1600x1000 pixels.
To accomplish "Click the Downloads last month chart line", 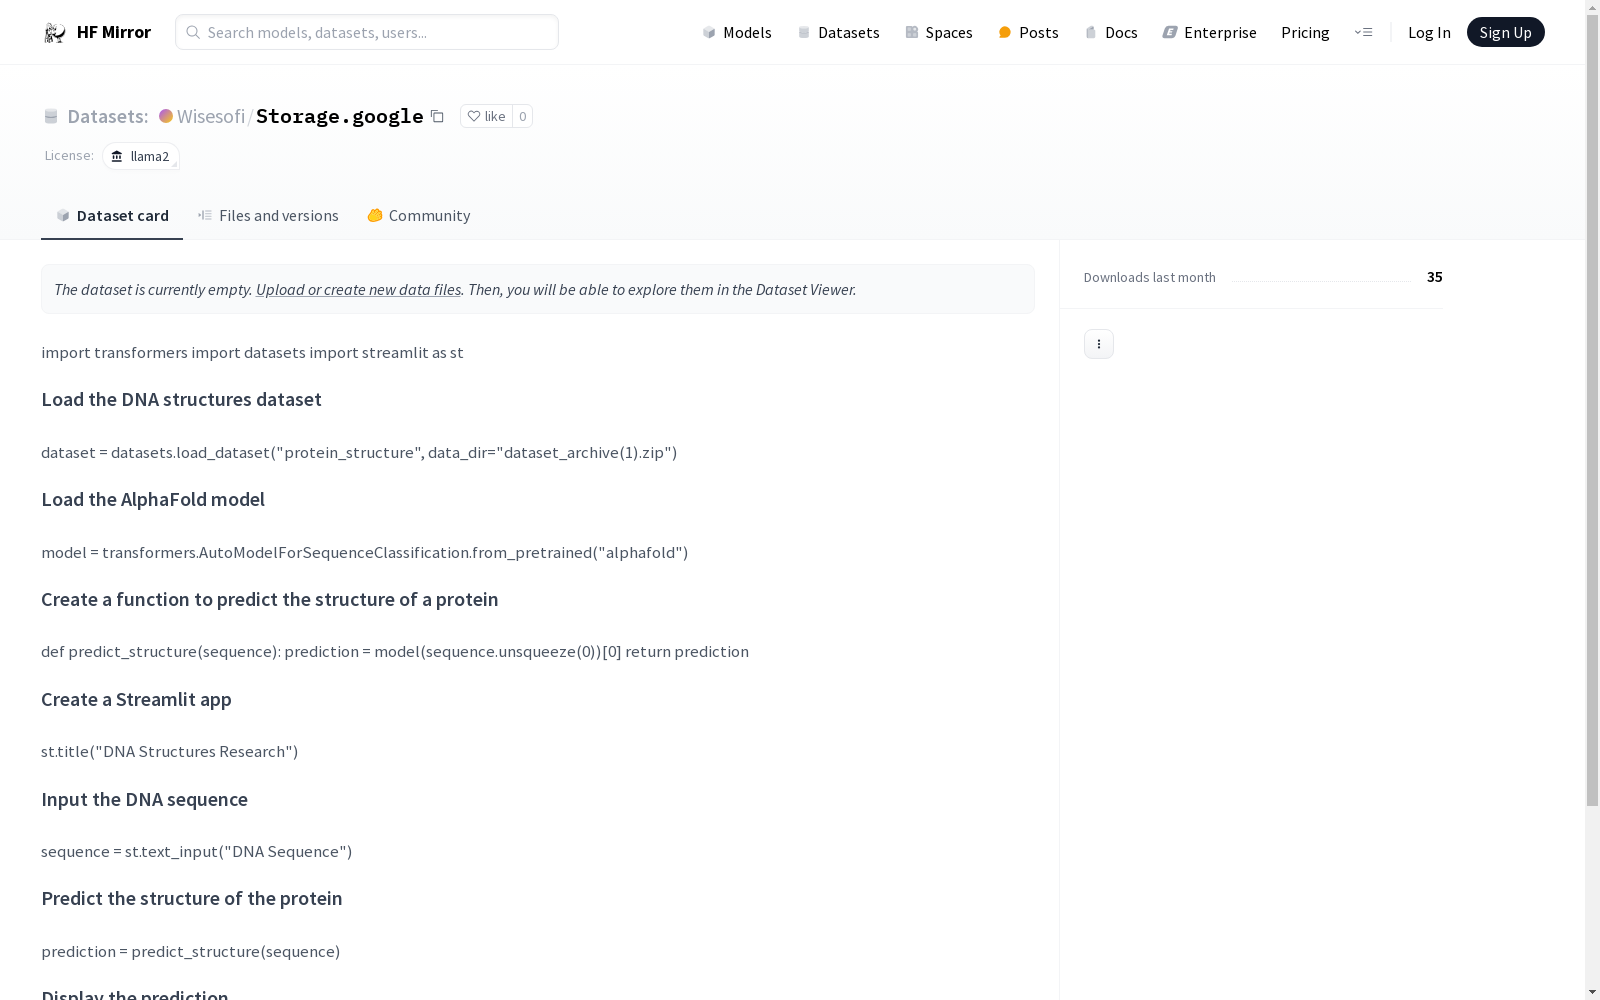I will [x=1321, y=280].
